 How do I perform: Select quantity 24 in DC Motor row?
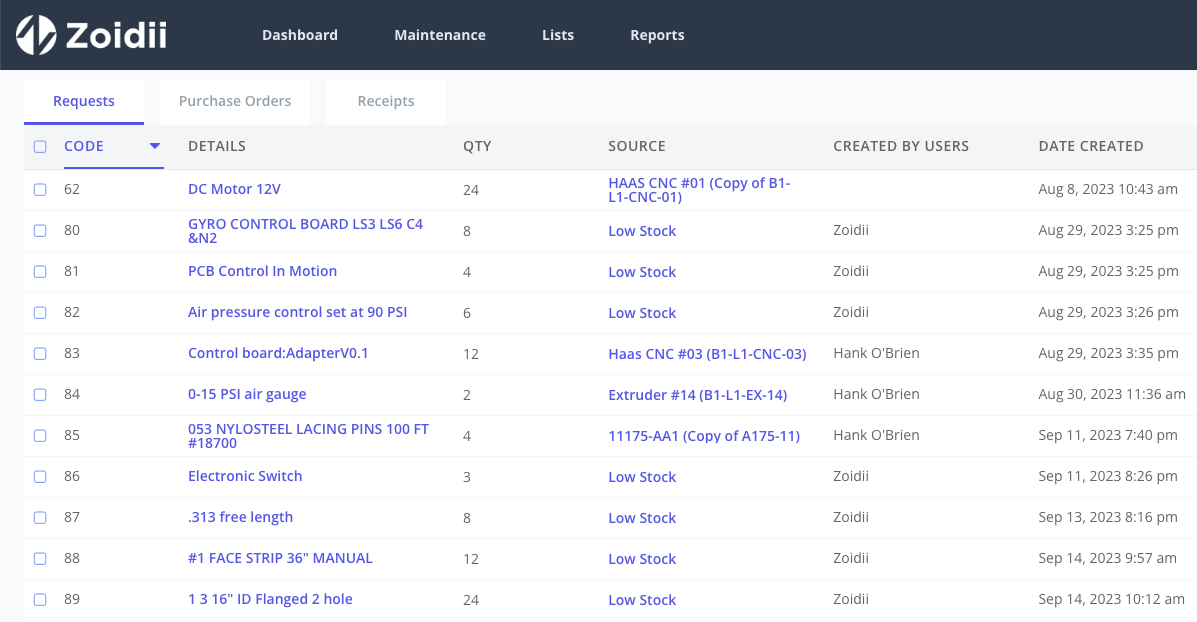tap(471, 191)
